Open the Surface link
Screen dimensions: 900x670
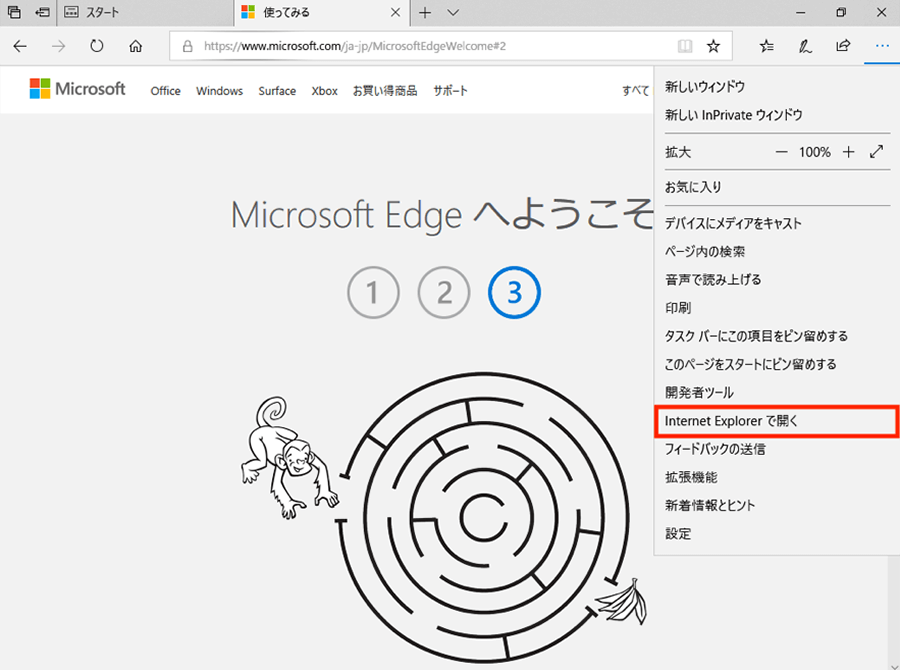pos(277,91)
